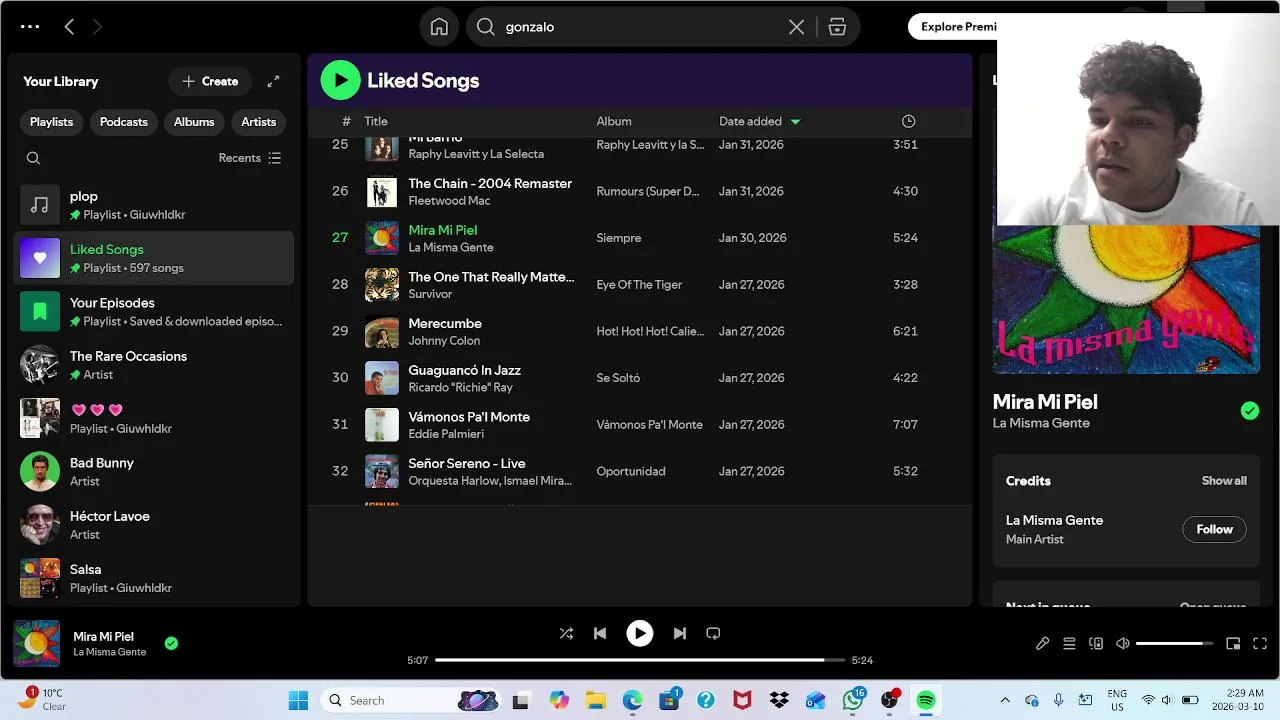Open the Johnny Colon artist link
The image size is (1280, 720).
[444, 341]
